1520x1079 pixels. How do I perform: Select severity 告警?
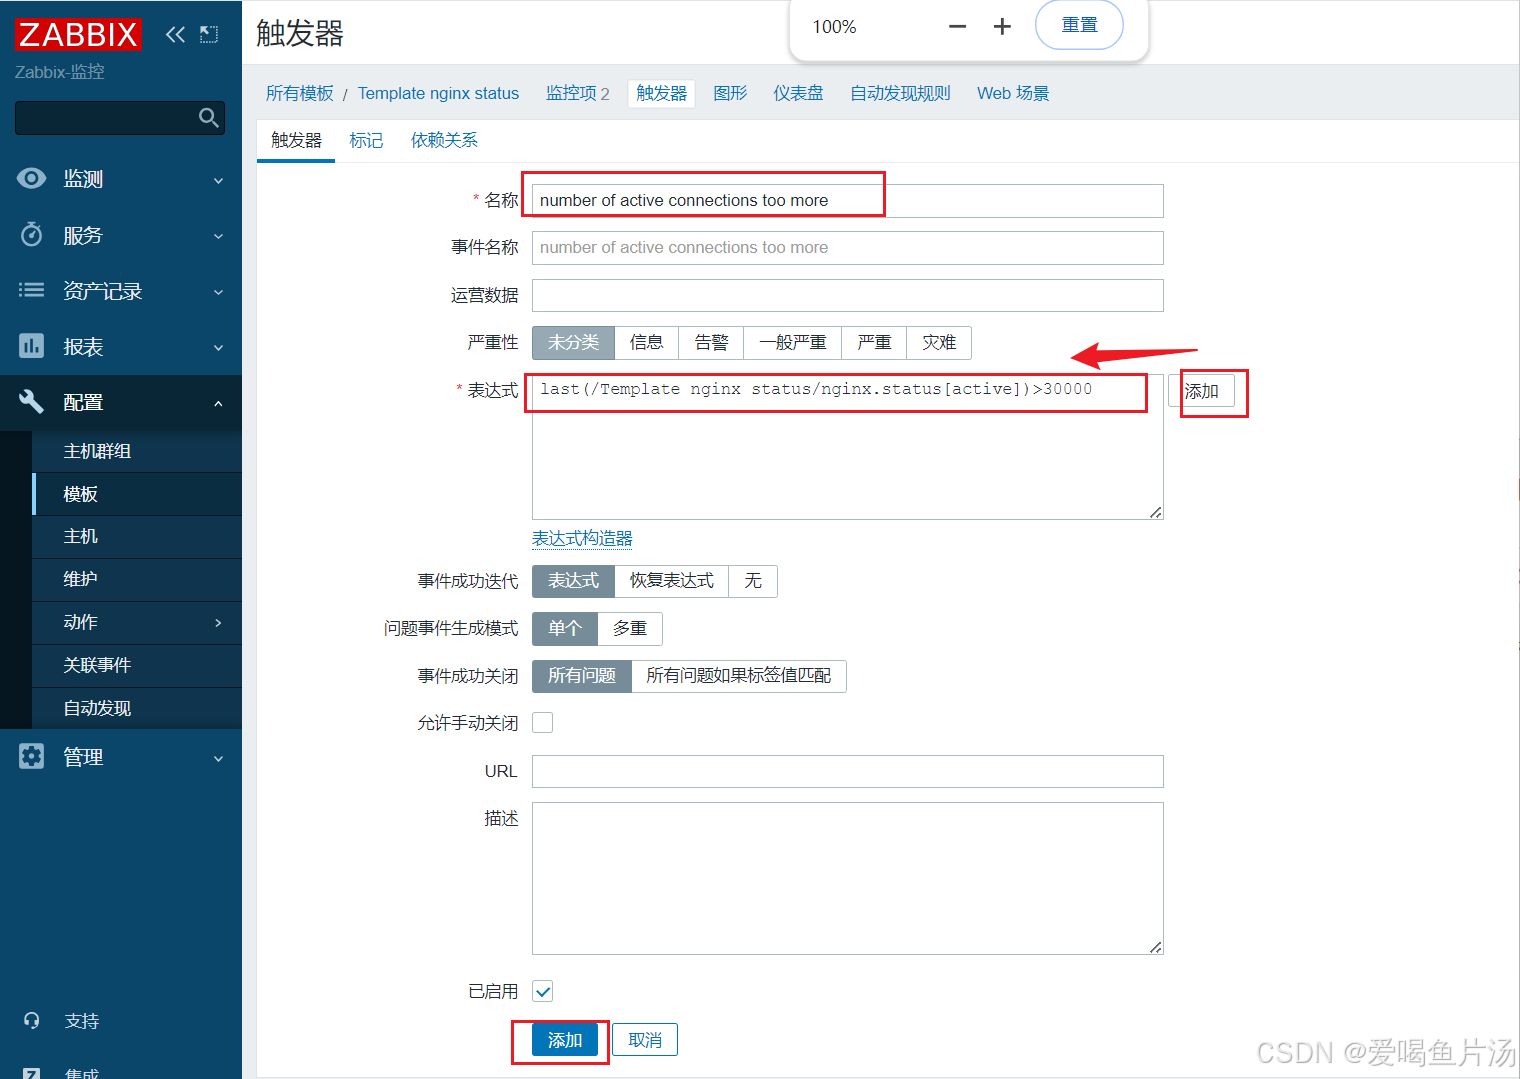(x=711, y=343)
